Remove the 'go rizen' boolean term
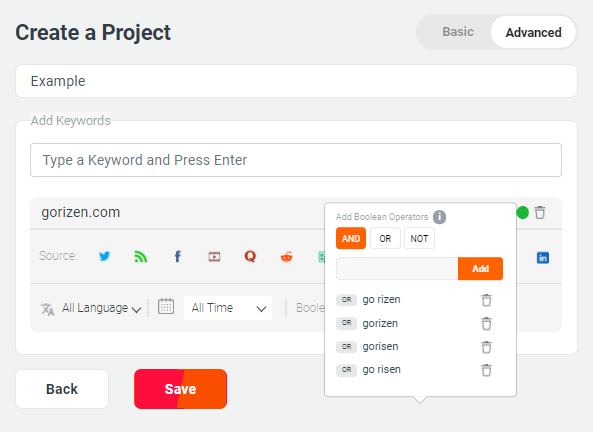The image size is (593, 432). 486,300
